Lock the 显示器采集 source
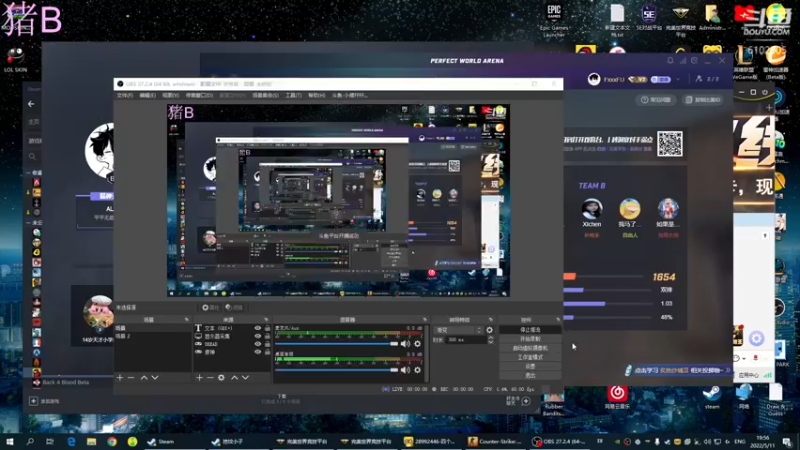 (x=267, y=336)
